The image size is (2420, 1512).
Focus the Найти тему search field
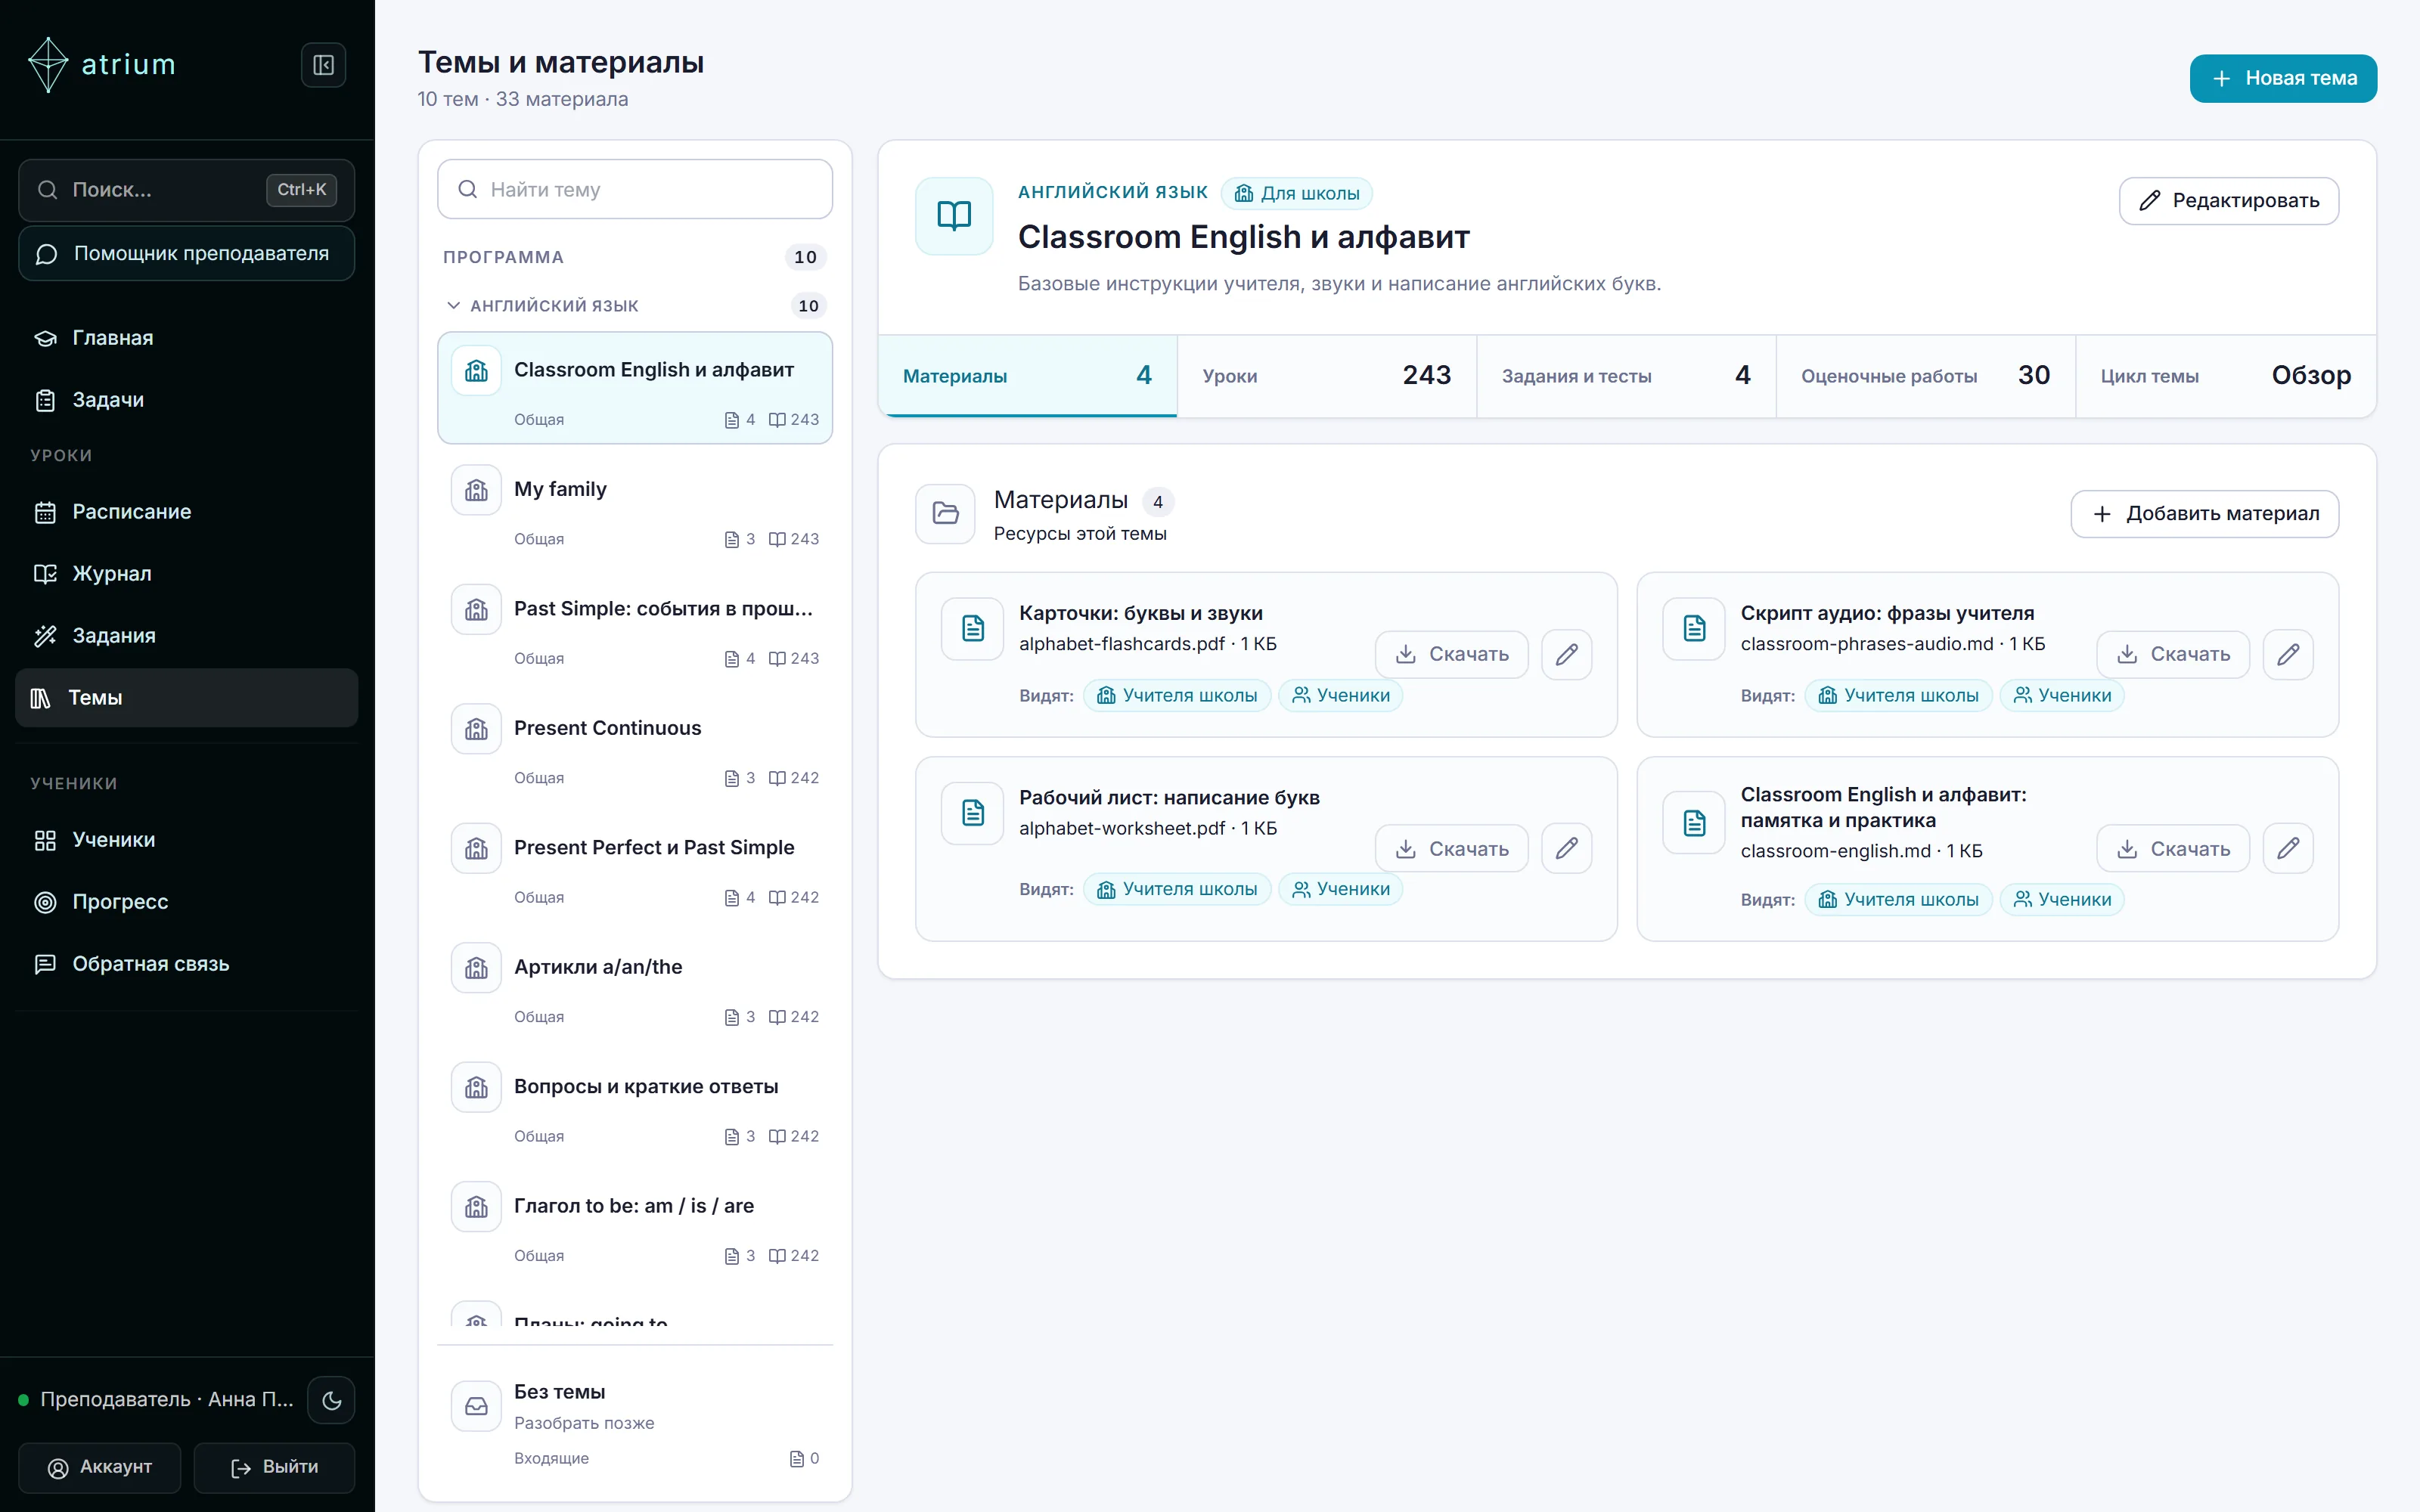[635, 189]
